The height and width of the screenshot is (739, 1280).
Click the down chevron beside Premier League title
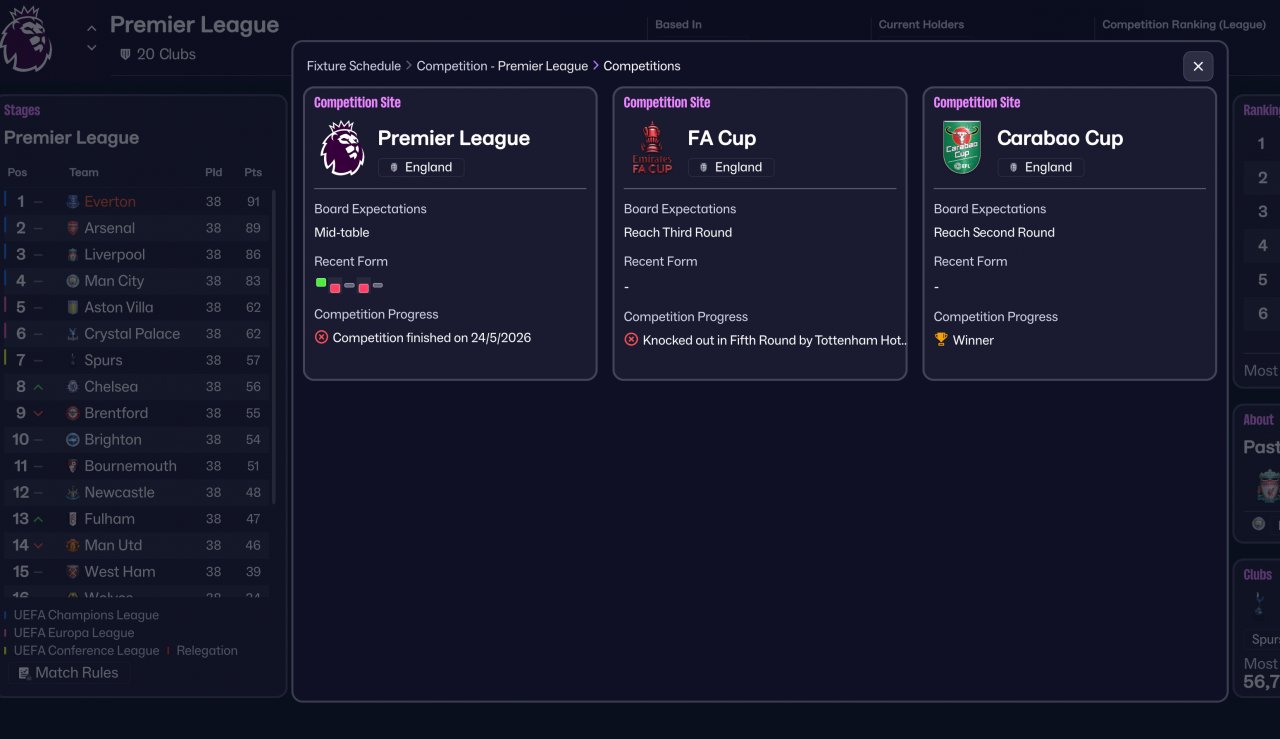click(92, 47)
